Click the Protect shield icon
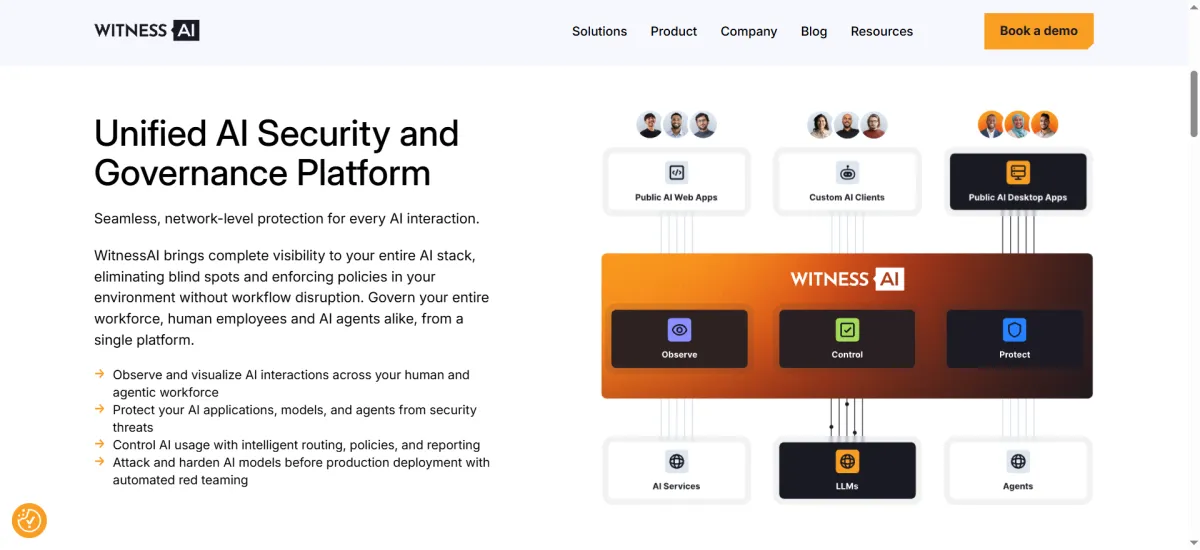 tap(1014, 329)
